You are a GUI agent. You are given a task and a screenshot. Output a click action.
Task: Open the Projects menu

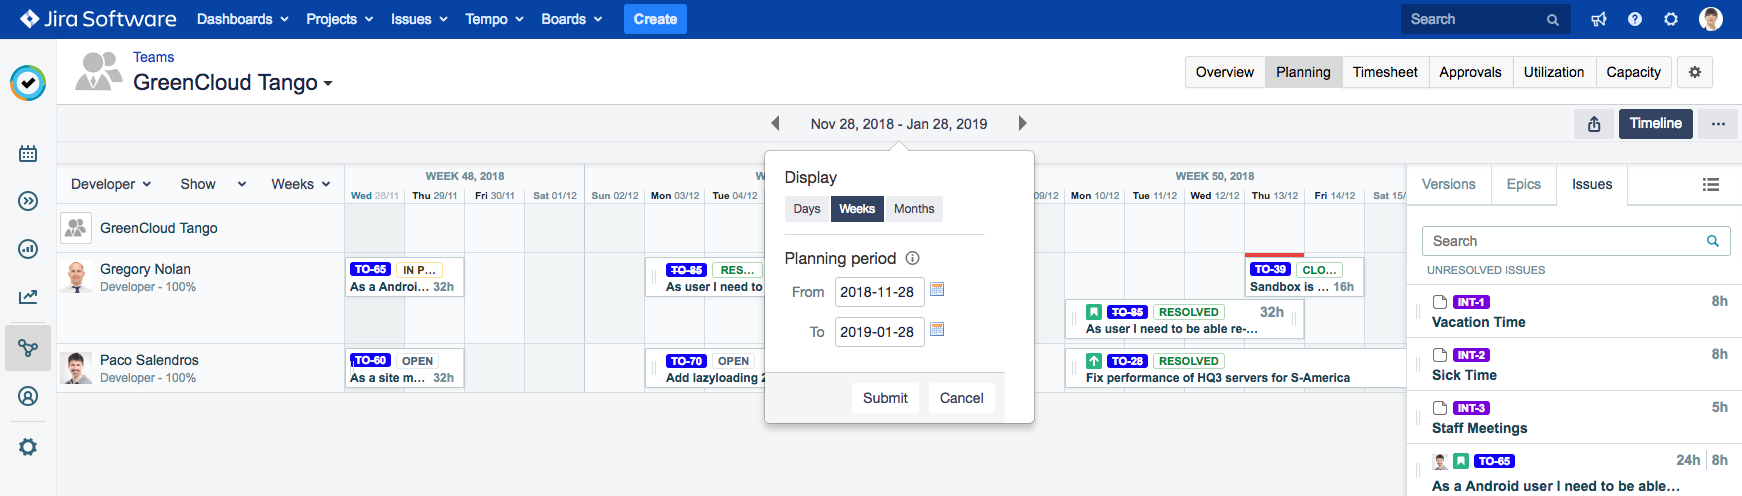tap(340, 19)
